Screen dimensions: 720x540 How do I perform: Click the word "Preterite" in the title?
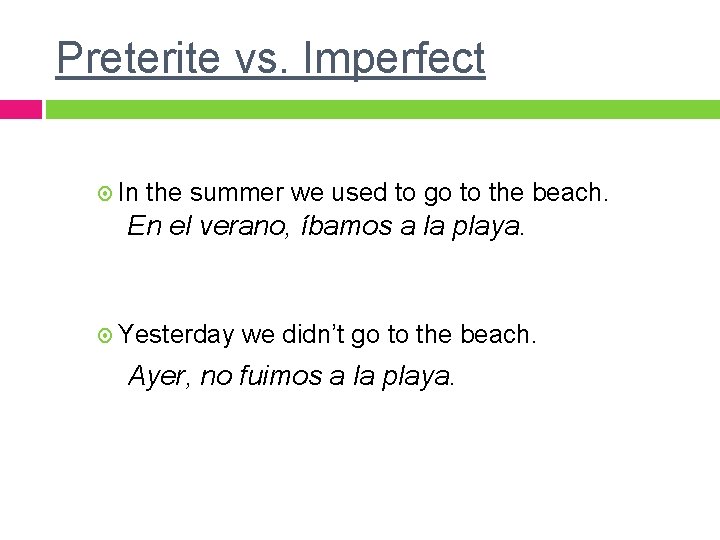pos(138,58)
